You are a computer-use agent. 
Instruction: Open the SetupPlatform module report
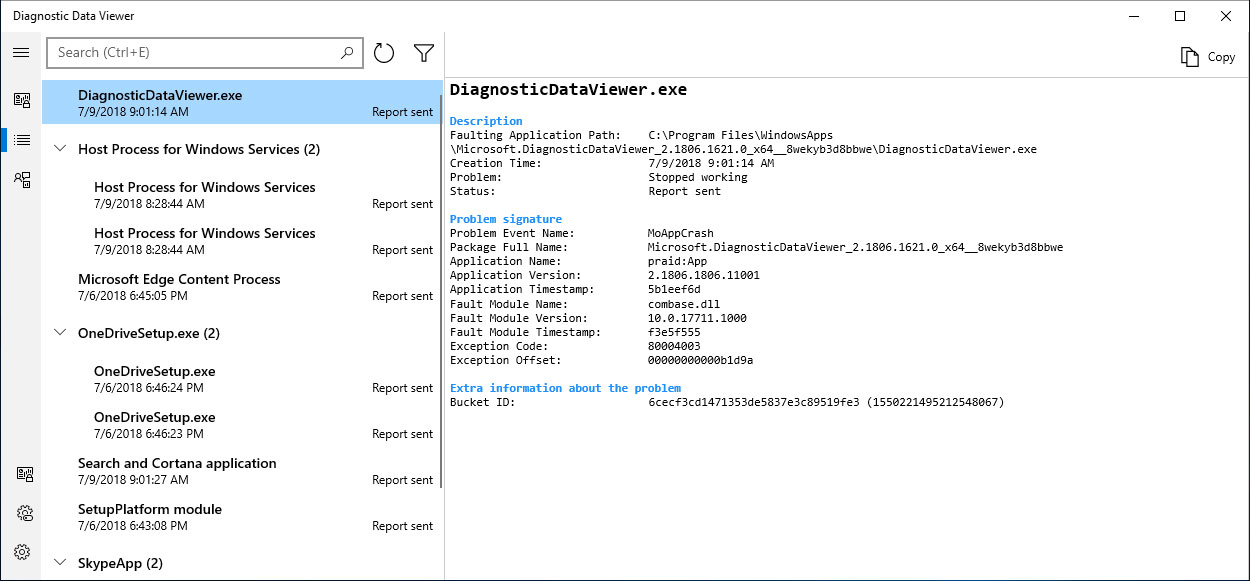point(242,517)
